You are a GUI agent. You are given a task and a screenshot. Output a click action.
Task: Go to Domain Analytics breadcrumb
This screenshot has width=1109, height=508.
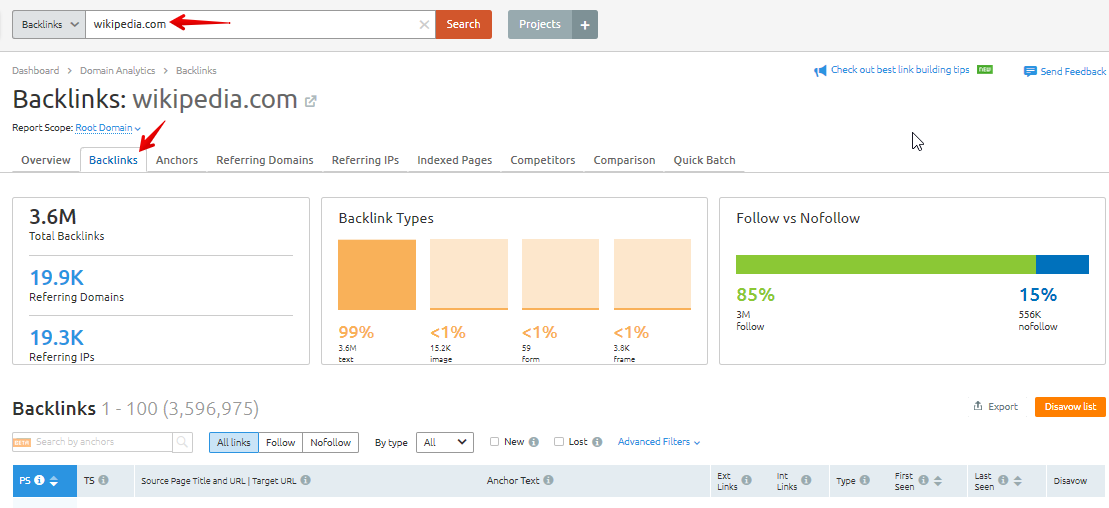117,71
